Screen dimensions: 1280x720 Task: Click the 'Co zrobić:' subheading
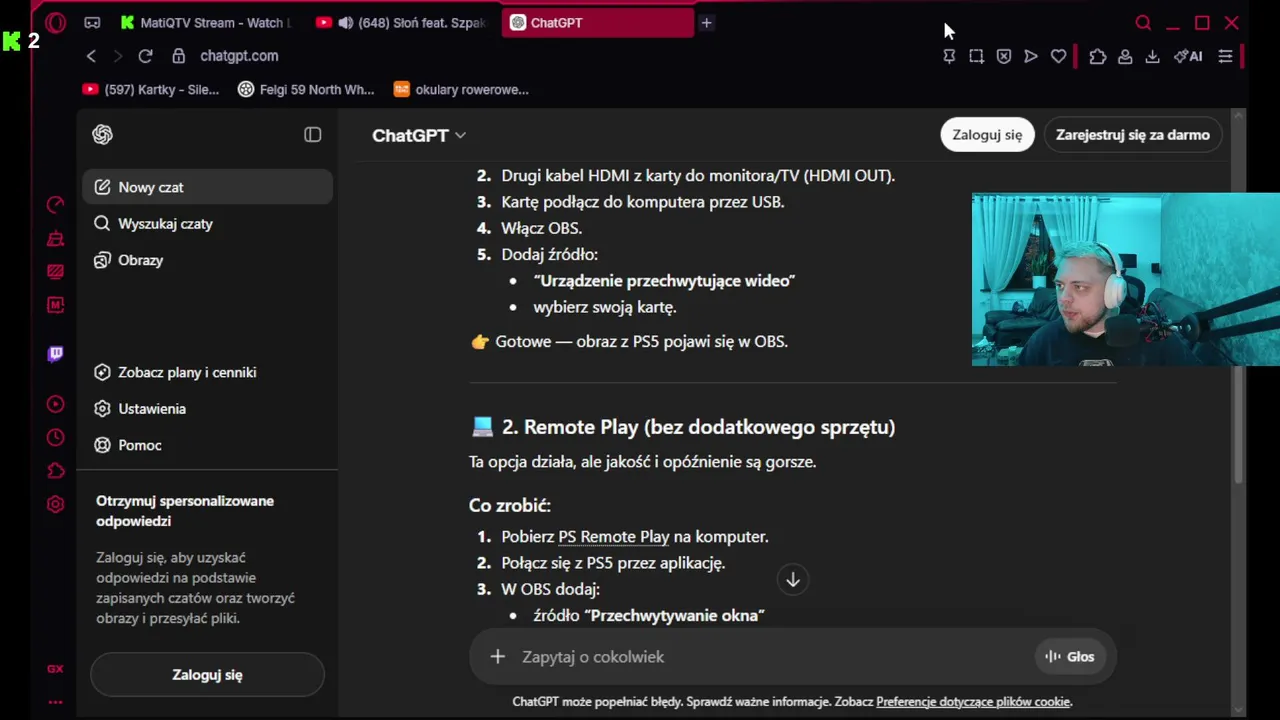point(510,505)
